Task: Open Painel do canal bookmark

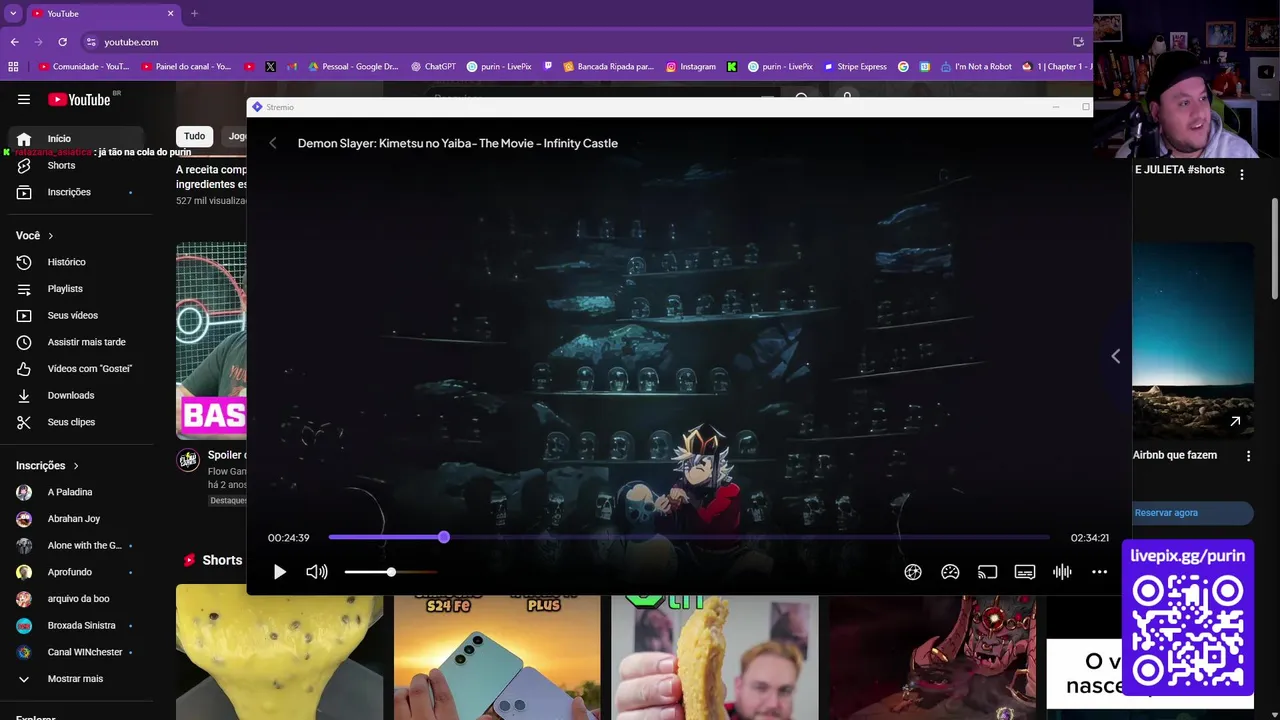Action: click(187, 67)
